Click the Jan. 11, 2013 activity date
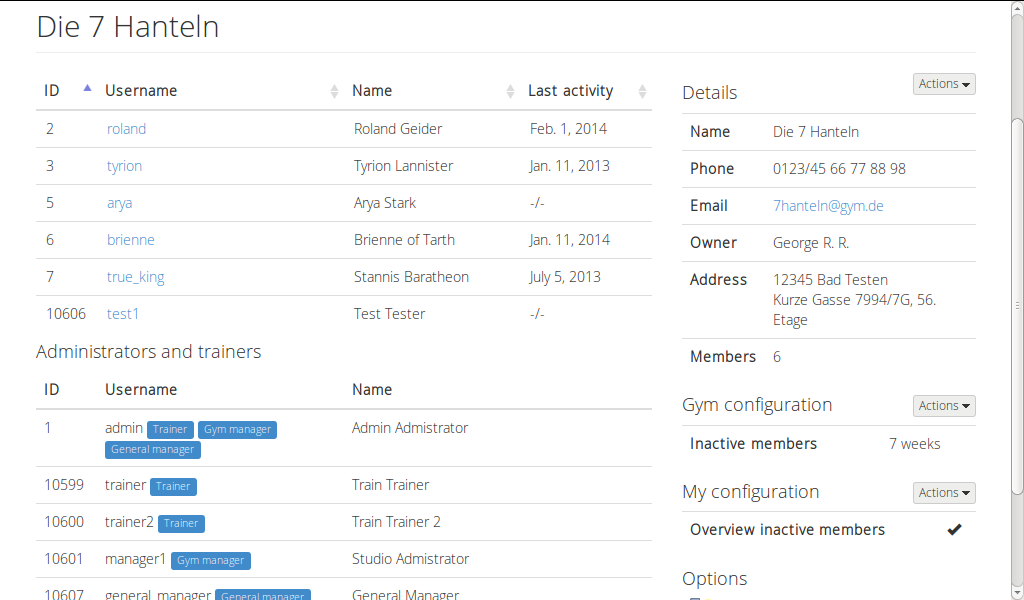The image size is (1024, 600). [x=569, y=166]
